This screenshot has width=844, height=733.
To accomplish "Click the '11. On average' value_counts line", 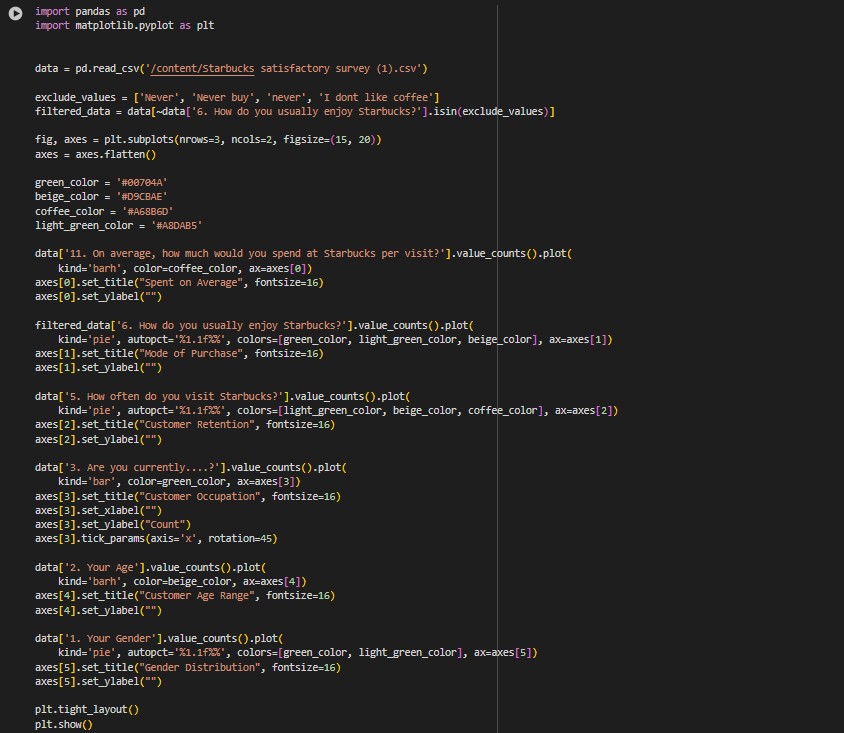I will tap(303, 253).
